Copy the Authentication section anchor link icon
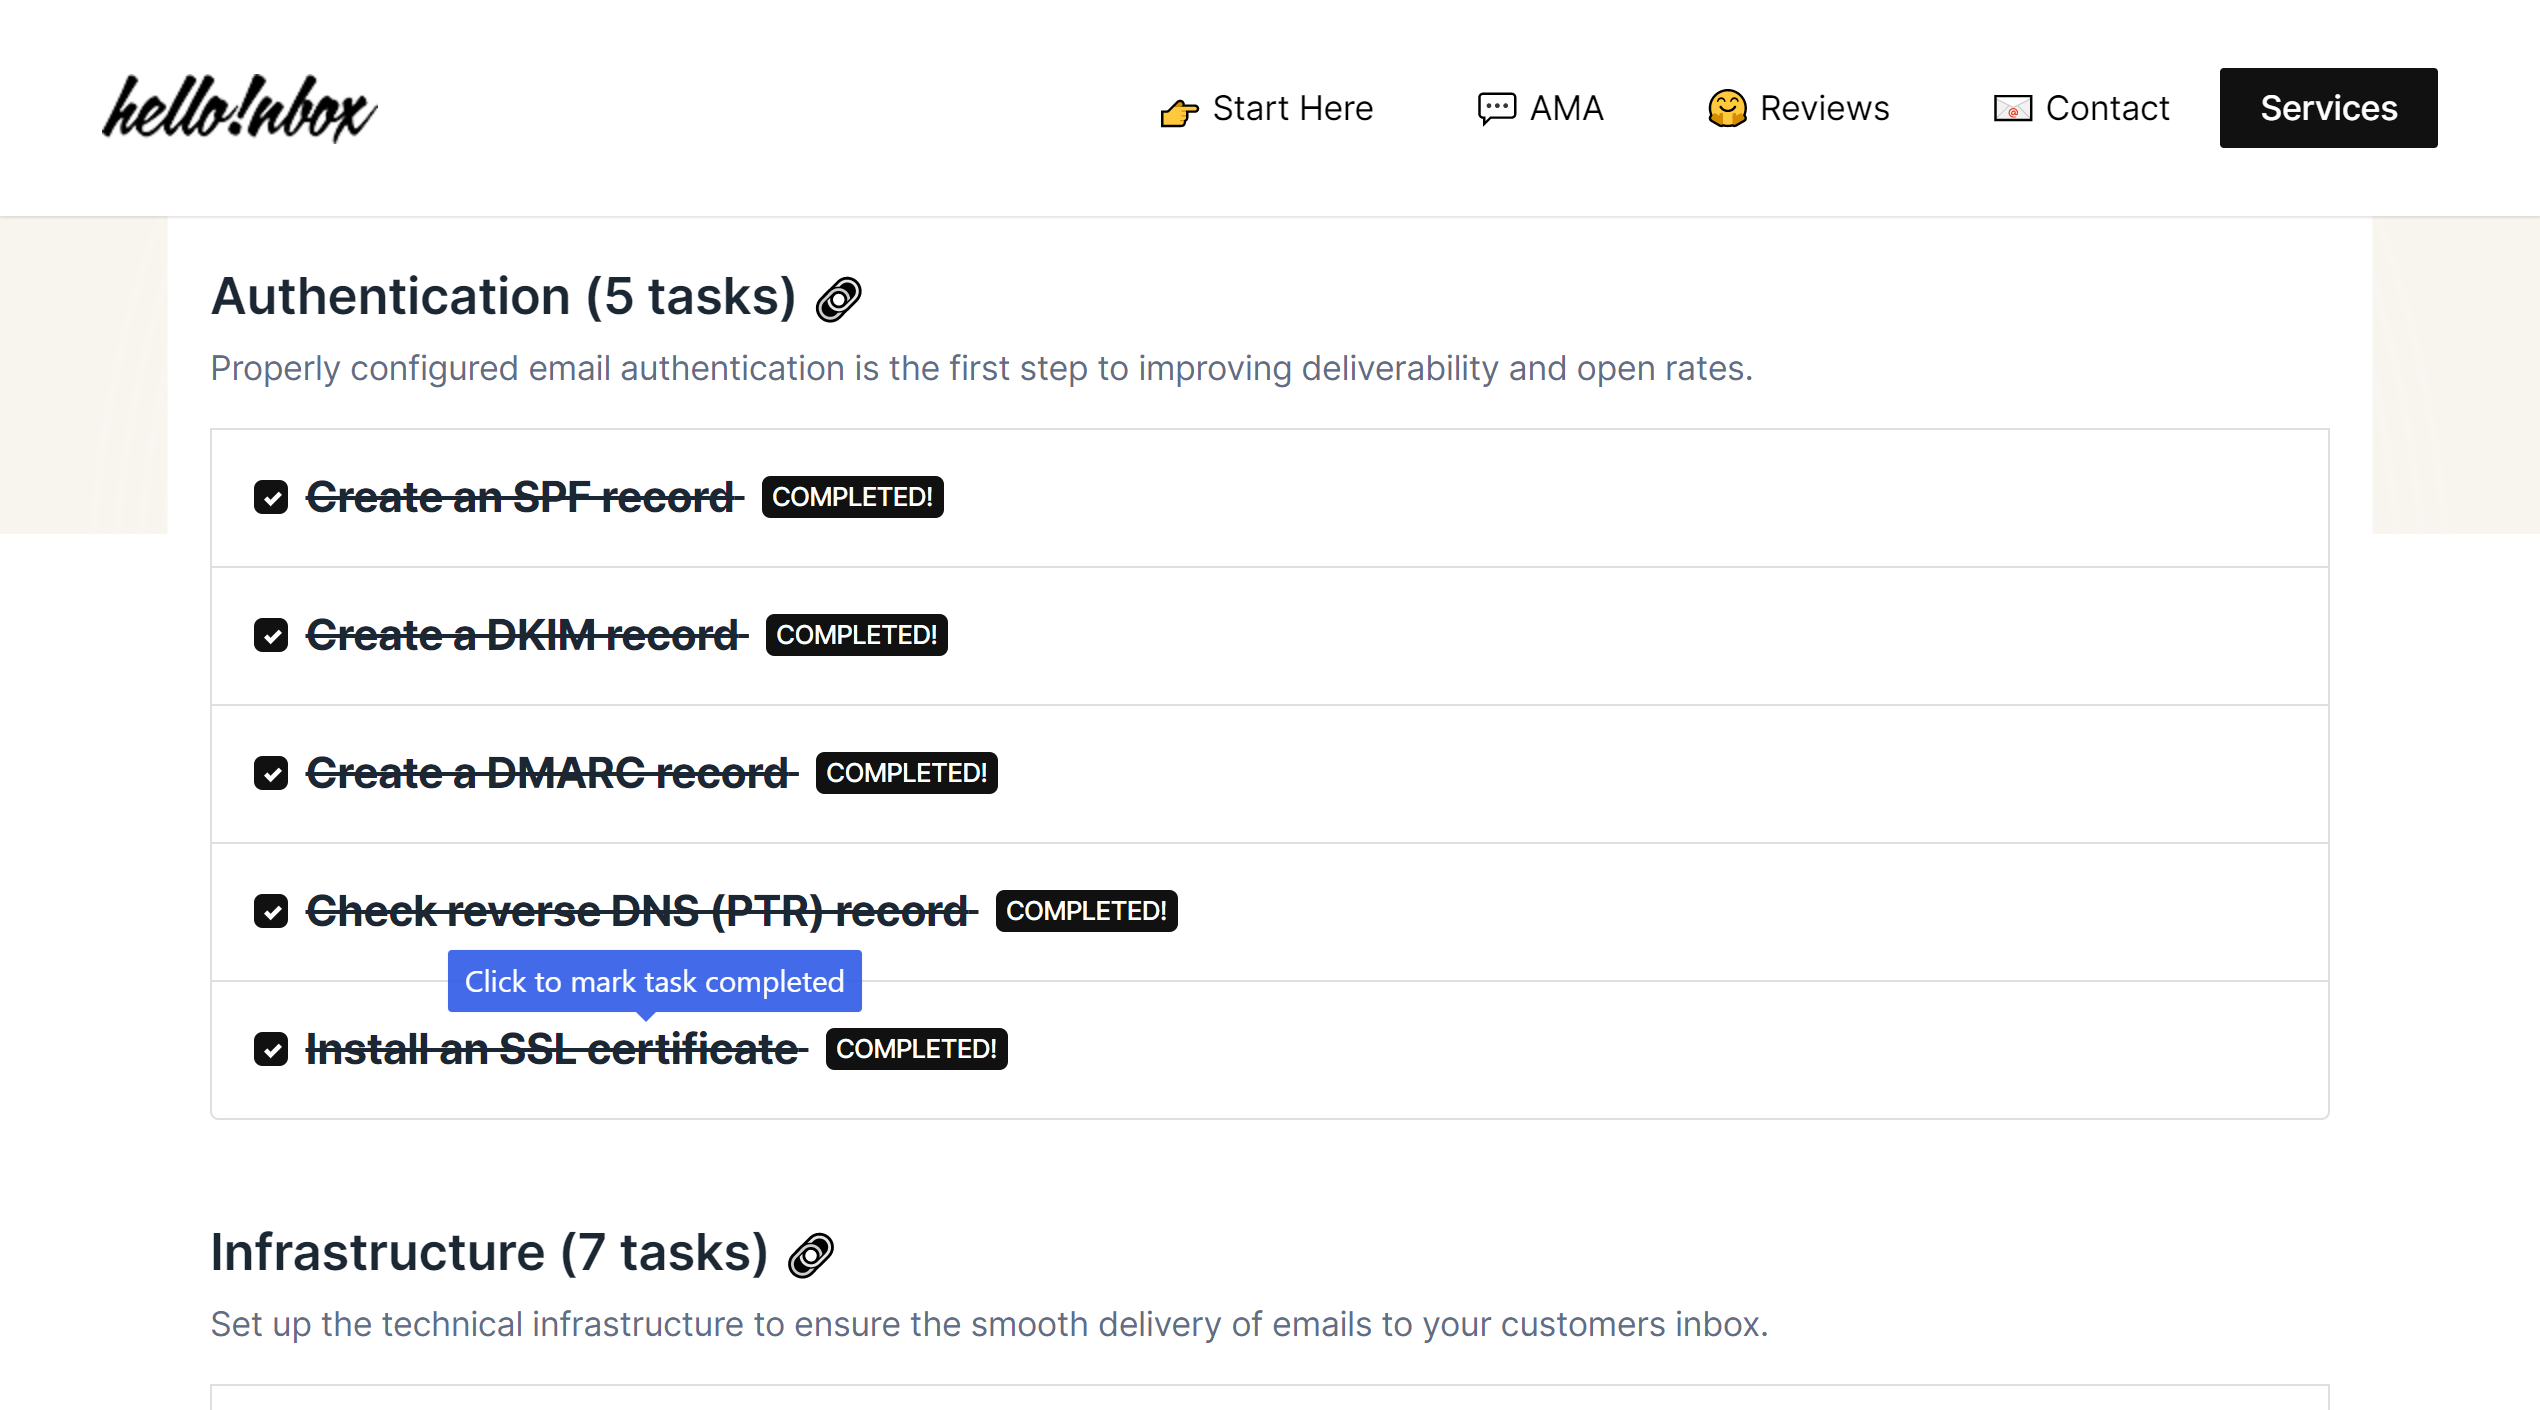Screen dimensions: 2540x1410 pyautogui.click(x=838, y=299)
